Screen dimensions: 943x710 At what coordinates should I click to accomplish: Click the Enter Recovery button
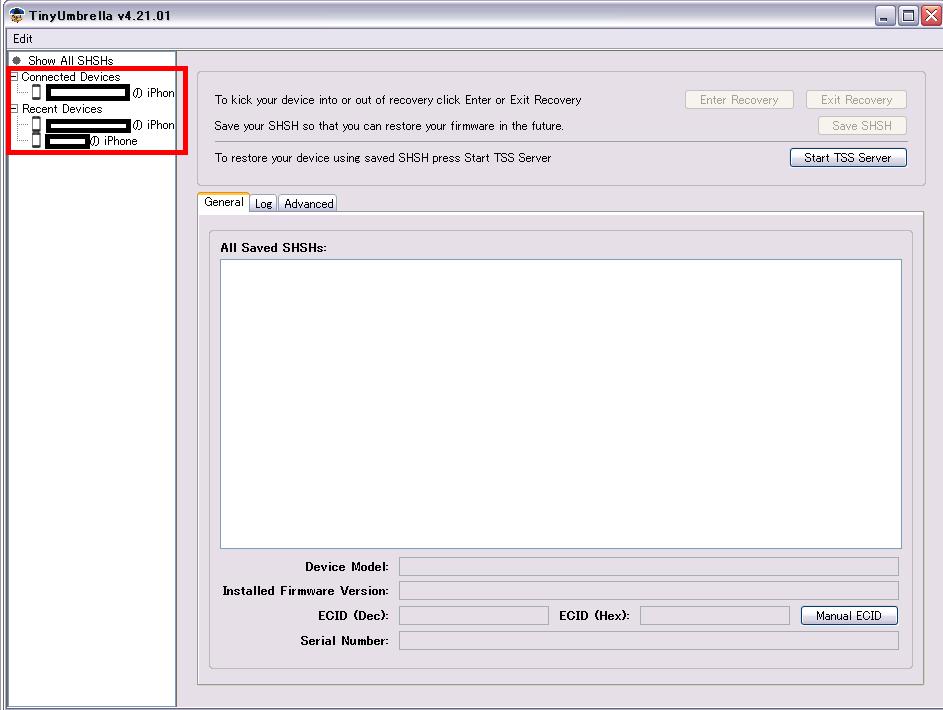click(739, 100)
